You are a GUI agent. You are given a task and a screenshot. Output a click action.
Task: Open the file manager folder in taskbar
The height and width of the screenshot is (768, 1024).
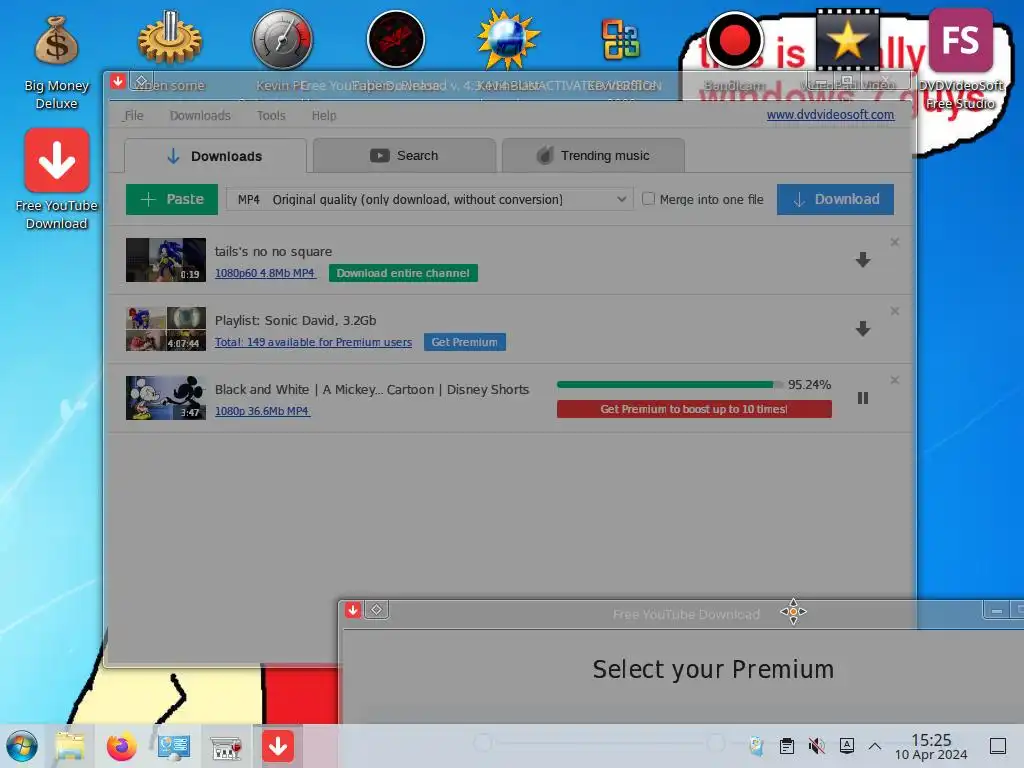[x=69, y=746]
